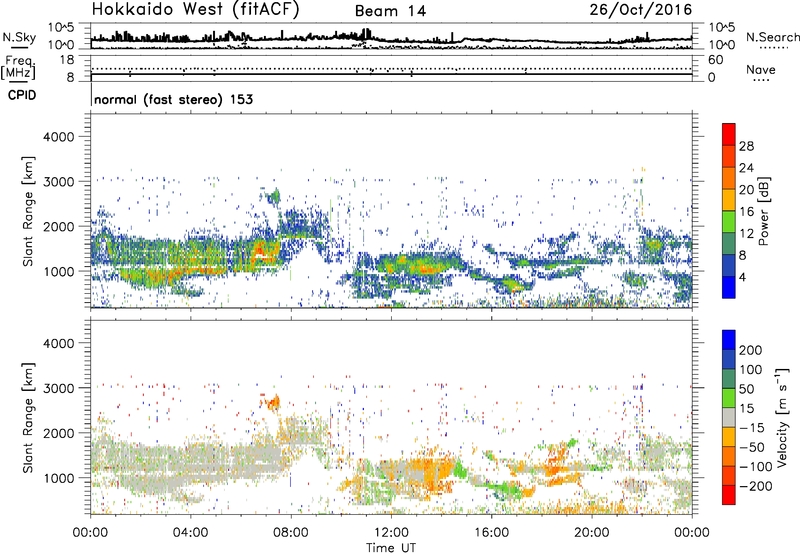
Task: Click the Velocity panel's "Slant Range [km]" label
Action: (28, 418)
